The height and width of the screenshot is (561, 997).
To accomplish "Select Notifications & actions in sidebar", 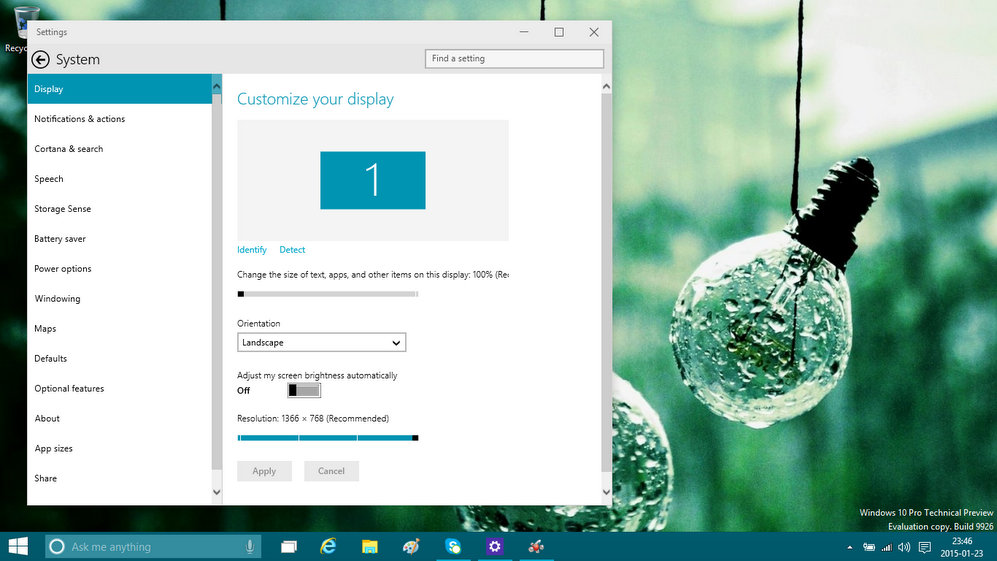I will point(80,119).
